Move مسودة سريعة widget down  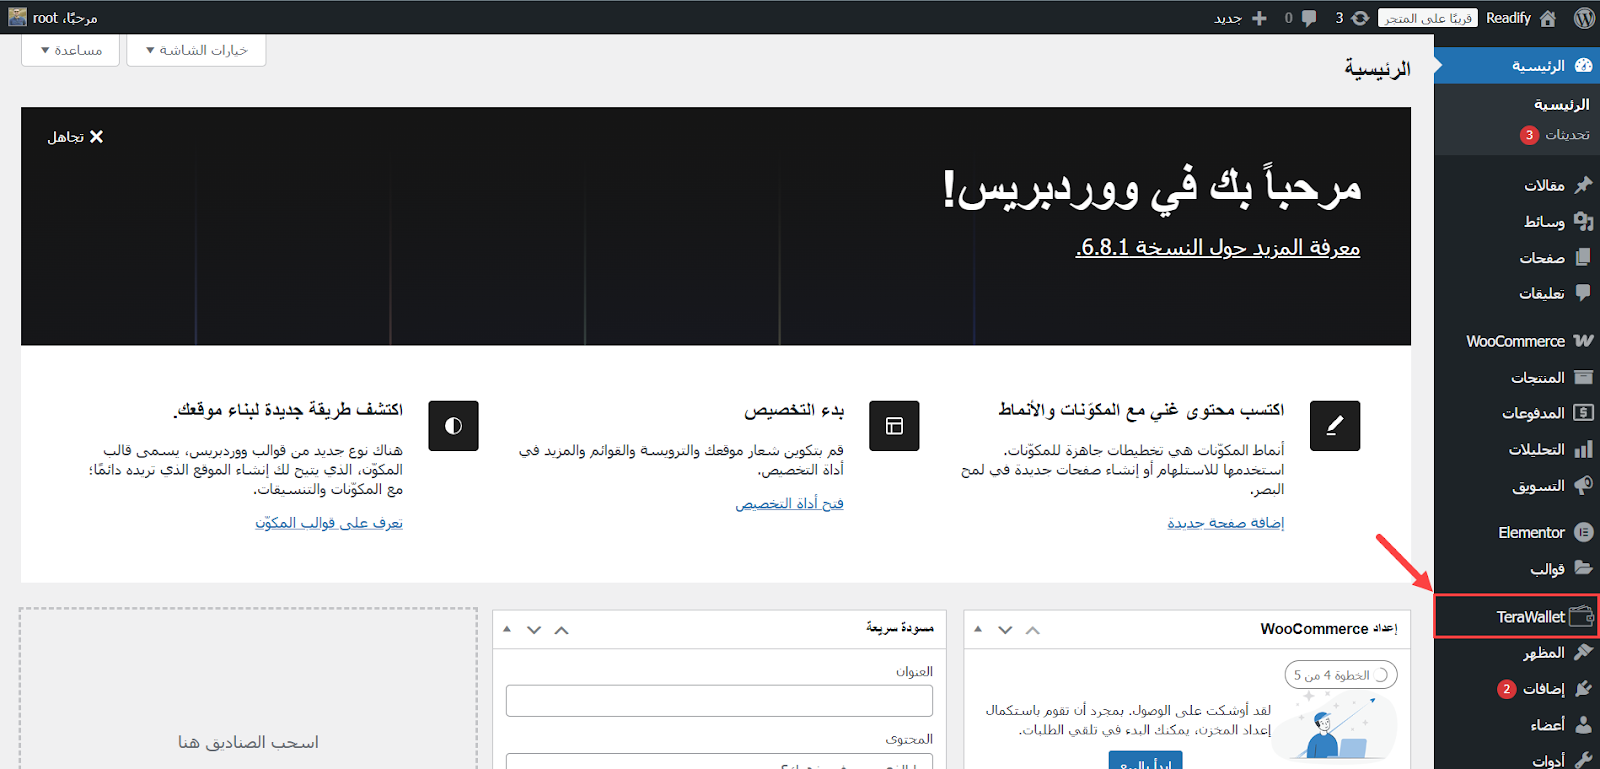534,630
